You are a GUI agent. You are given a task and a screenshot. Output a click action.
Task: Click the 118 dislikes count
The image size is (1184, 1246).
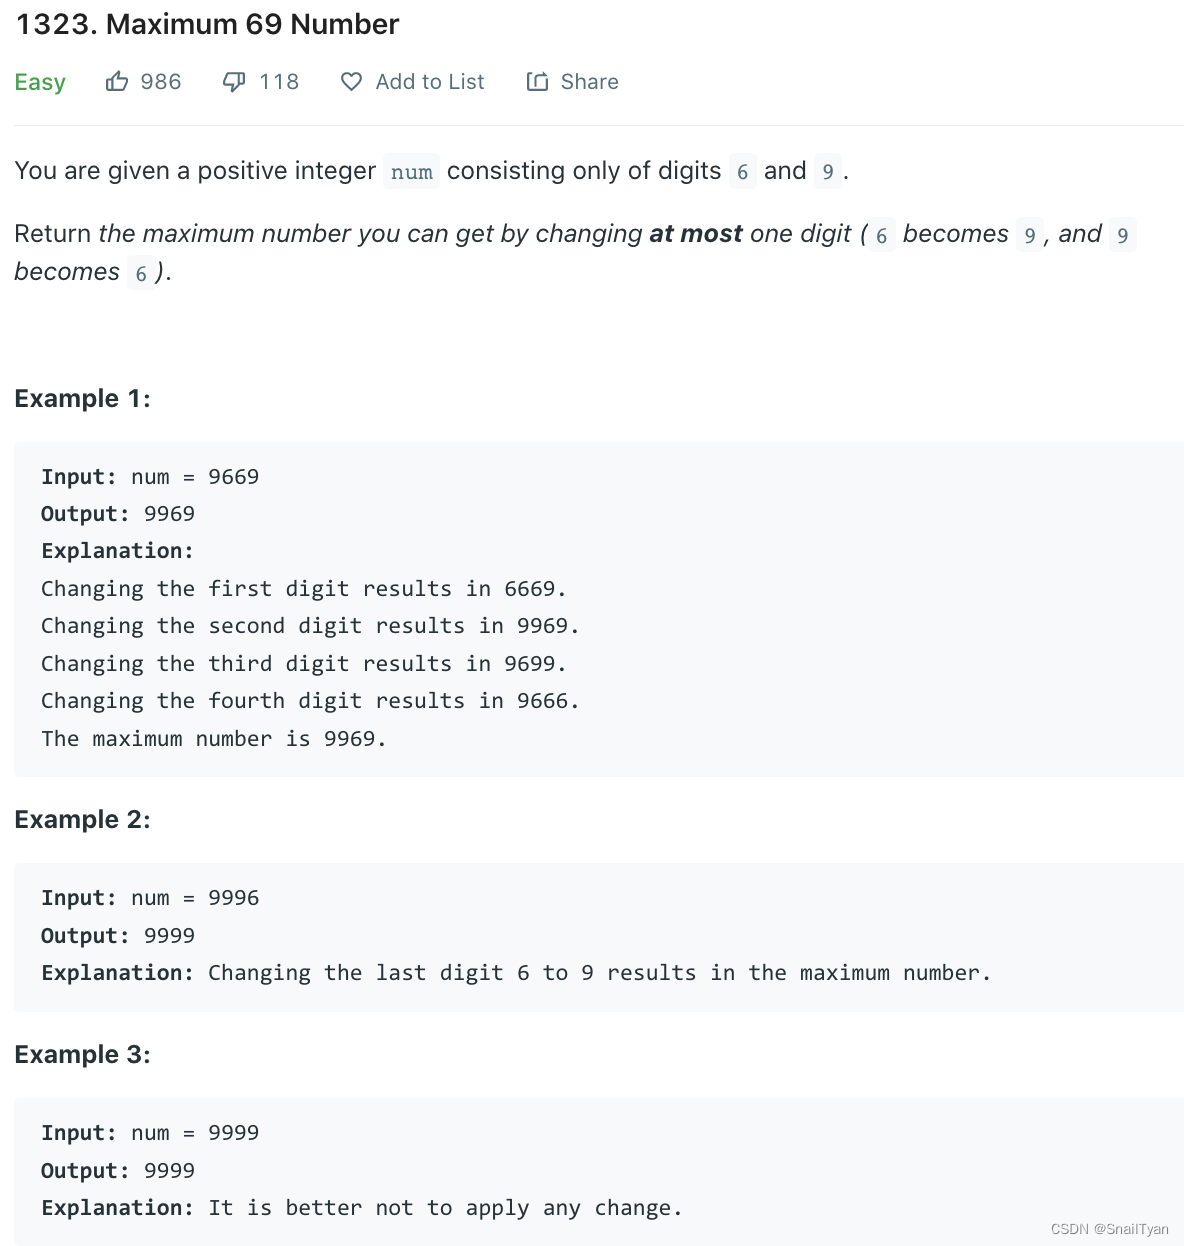click(x=279, y=82)
